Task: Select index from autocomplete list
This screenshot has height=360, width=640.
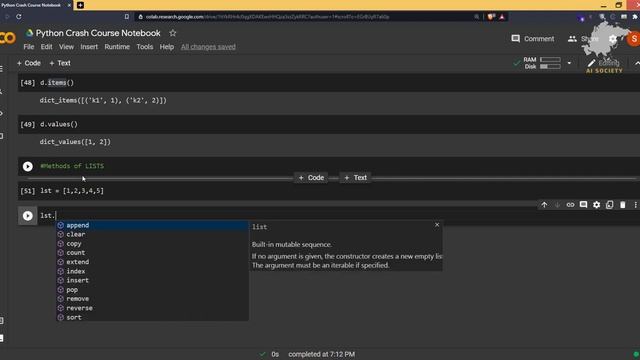Action: point(152,271)
